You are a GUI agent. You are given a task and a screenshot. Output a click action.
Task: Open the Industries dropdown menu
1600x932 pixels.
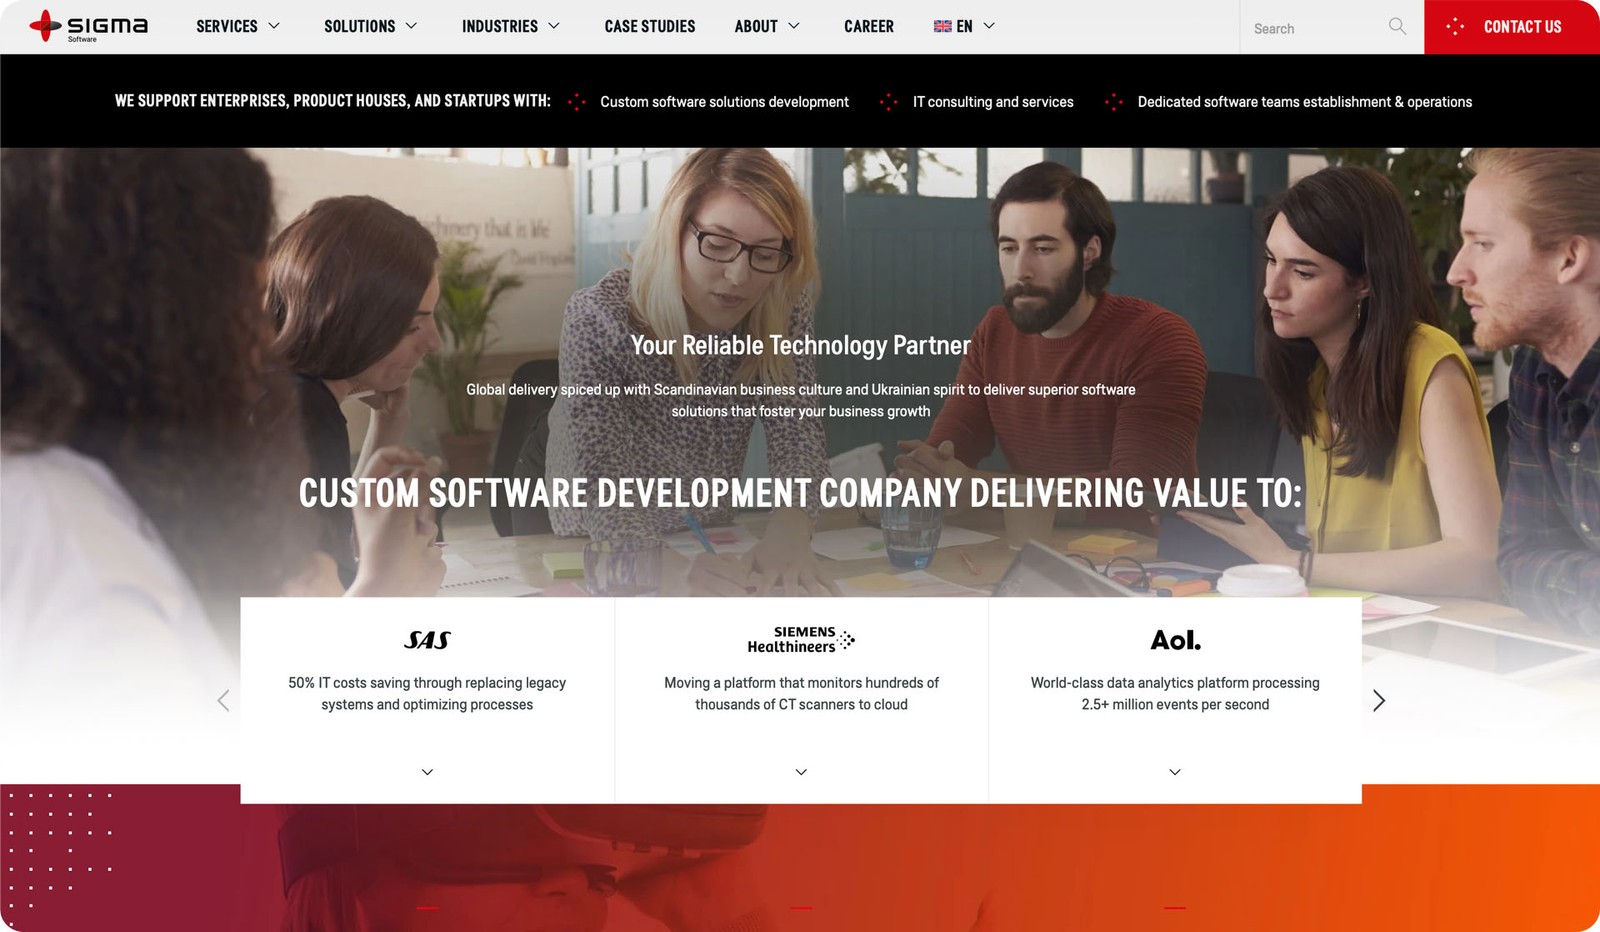(511, 26)
